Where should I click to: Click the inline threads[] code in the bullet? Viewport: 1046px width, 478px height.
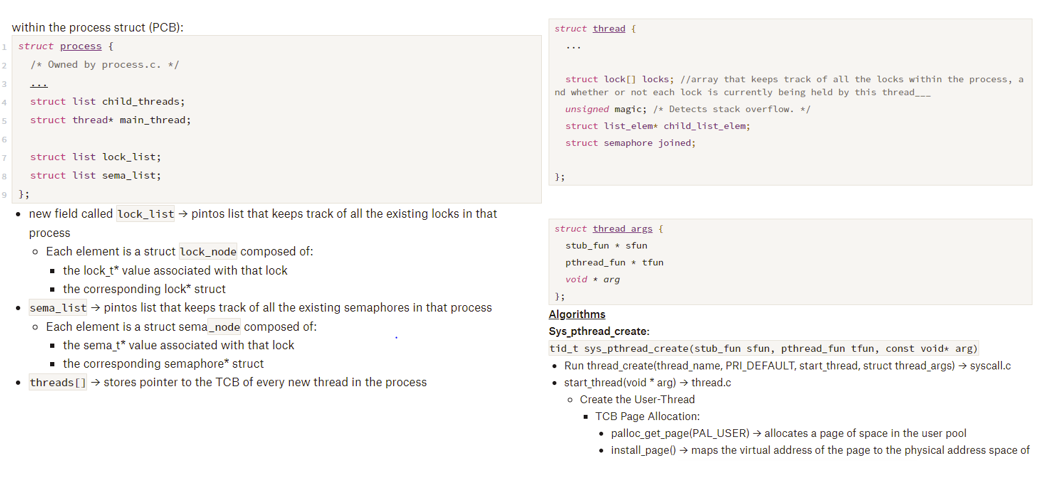pyautogui.click(x=58, y=383)
